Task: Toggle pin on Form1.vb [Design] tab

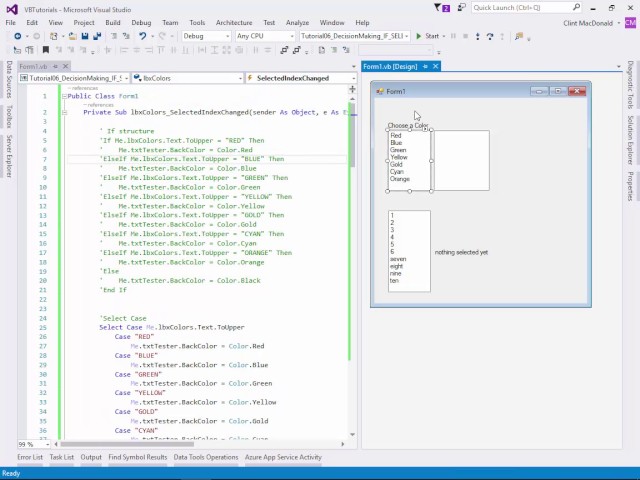Action: (x=425, y=66)
